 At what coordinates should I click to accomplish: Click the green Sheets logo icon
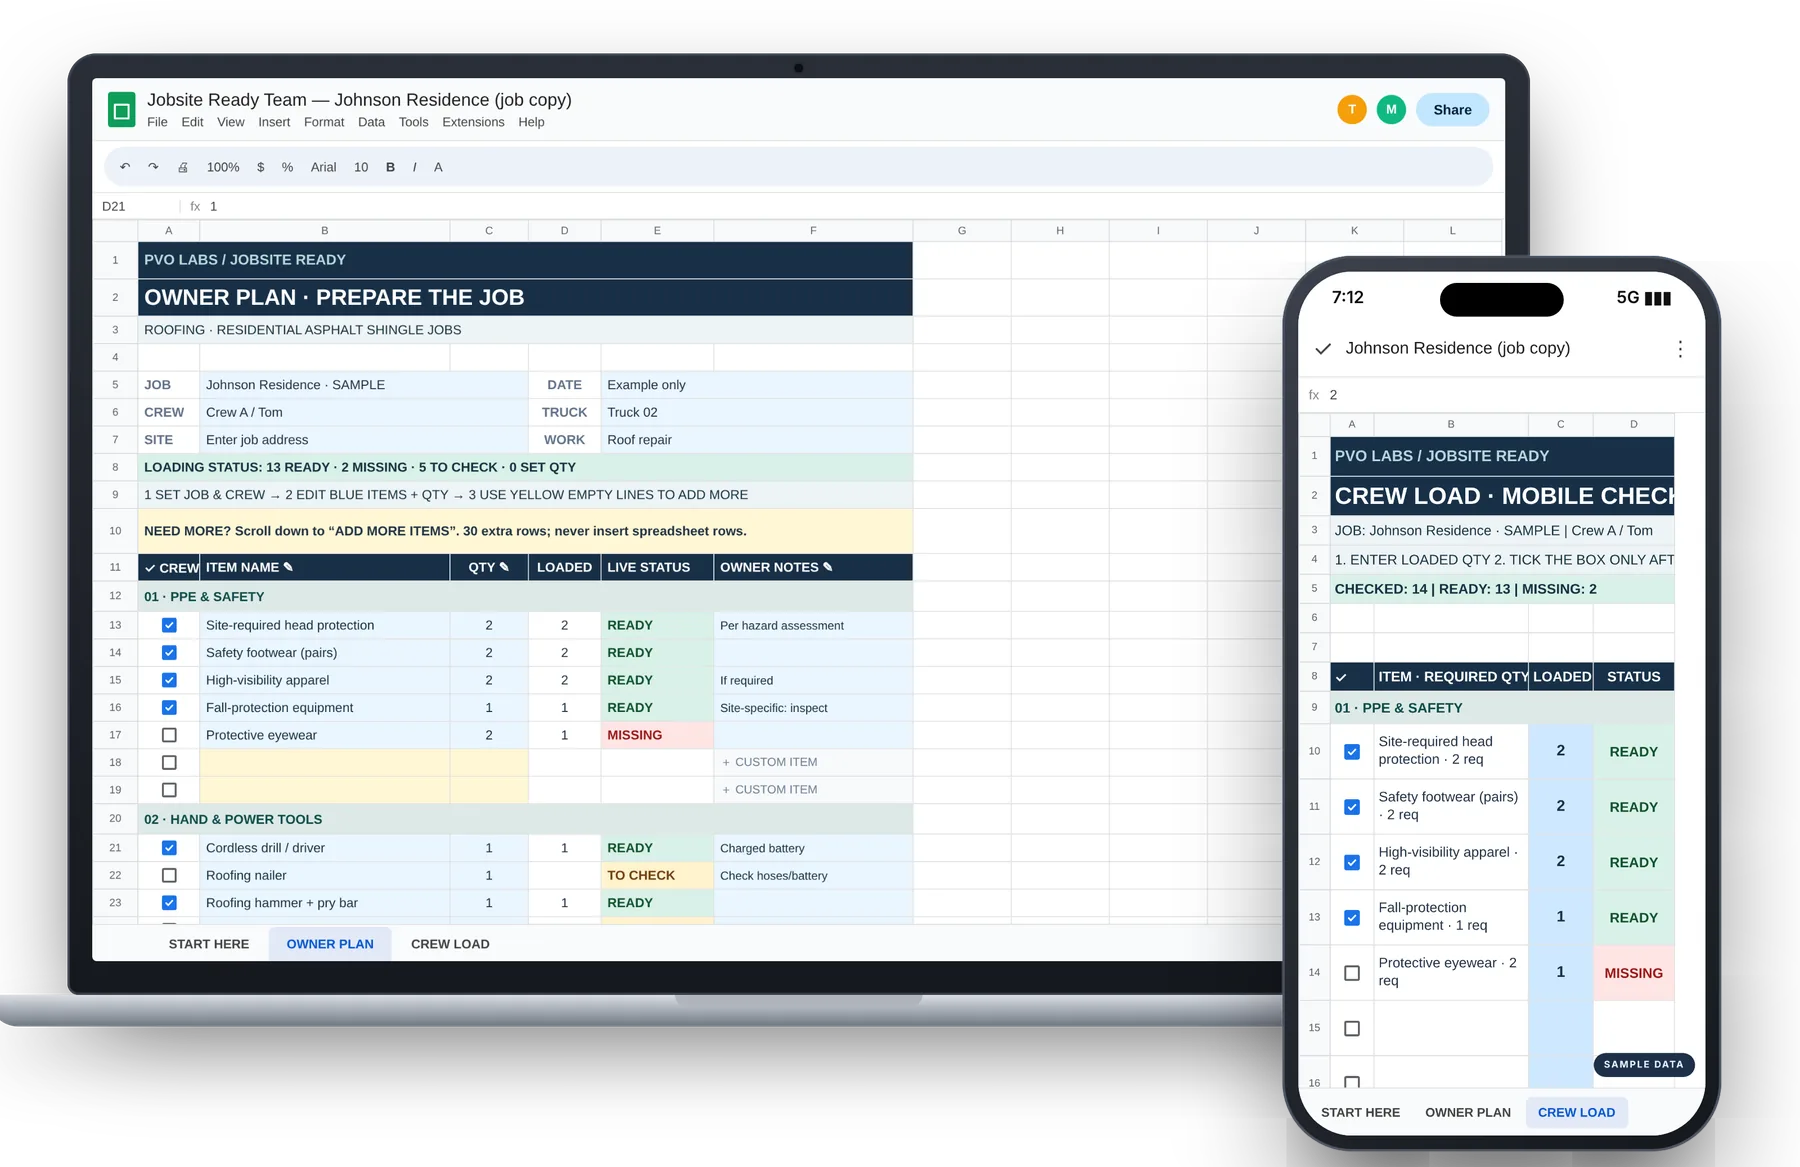pos(122,110)
